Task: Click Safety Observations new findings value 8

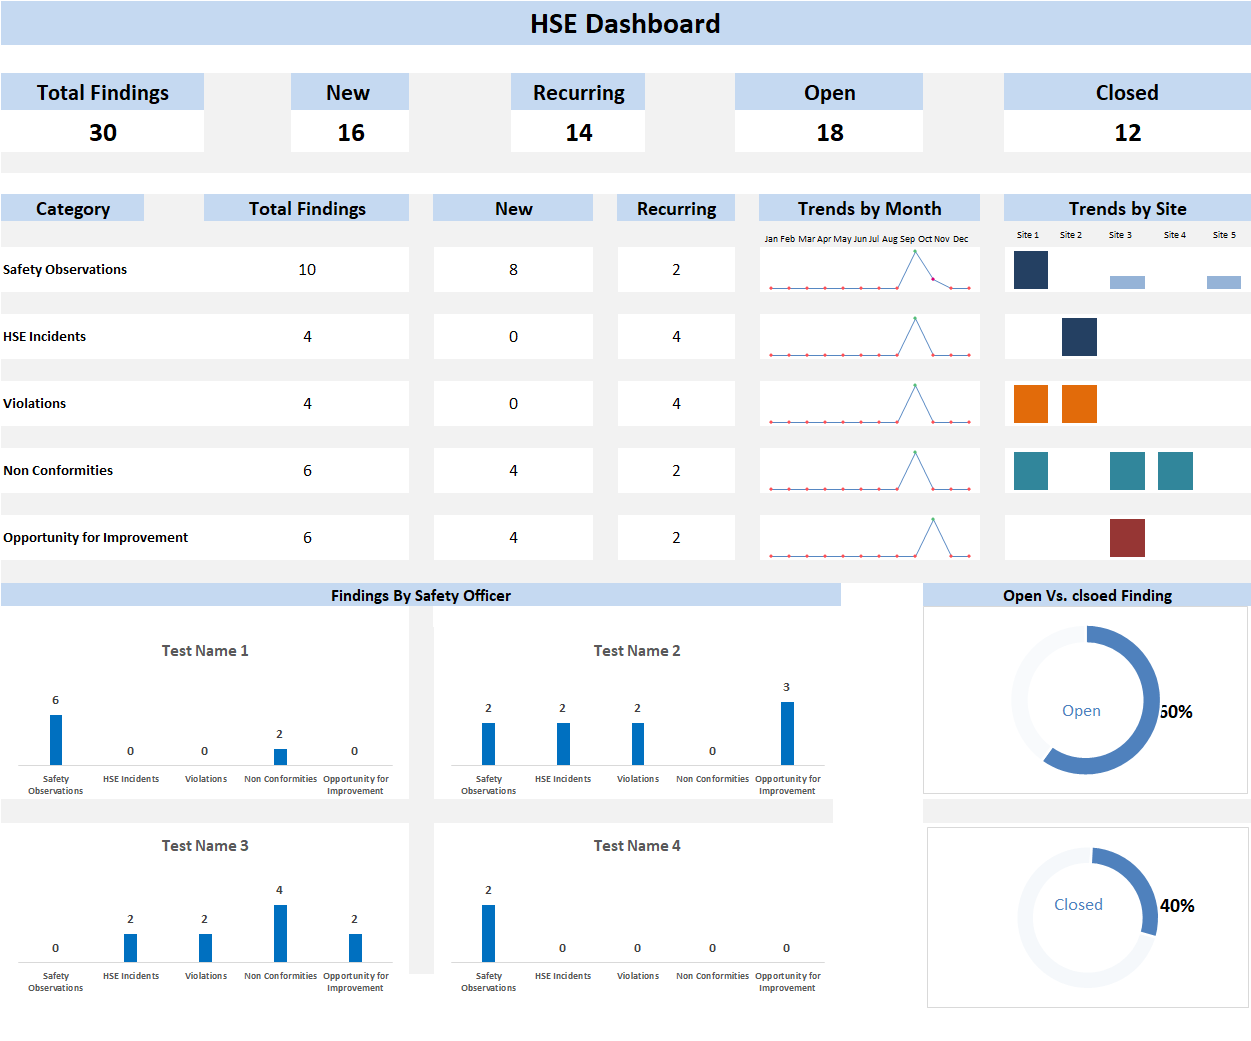Action: (x=513, y=269)
